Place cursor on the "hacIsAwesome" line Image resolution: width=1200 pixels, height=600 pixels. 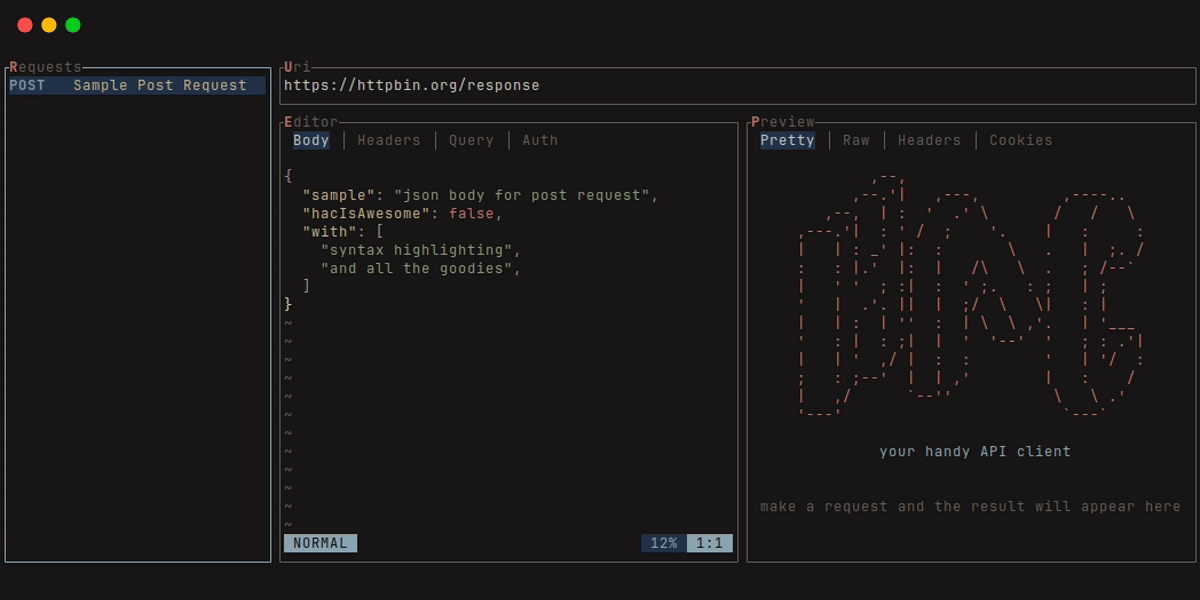click(403, 214)
